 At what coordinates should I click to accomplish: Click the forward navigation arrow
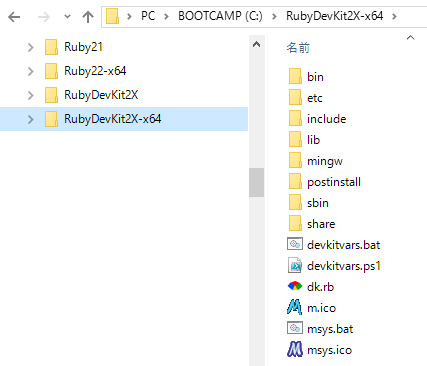tap(44, 17)
